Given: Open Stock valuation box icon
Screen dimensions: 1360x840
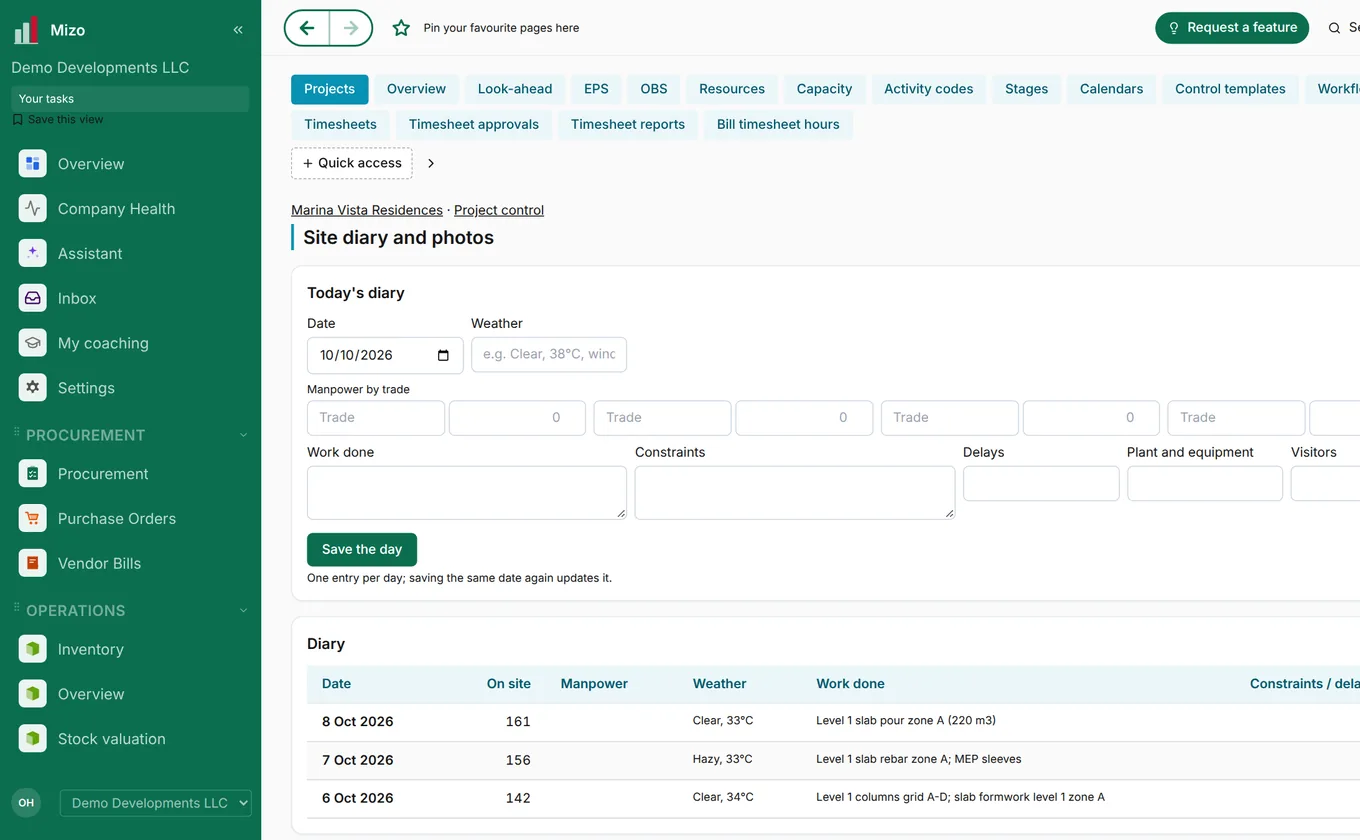Looking at the screenshot, I should pos(33,739).
